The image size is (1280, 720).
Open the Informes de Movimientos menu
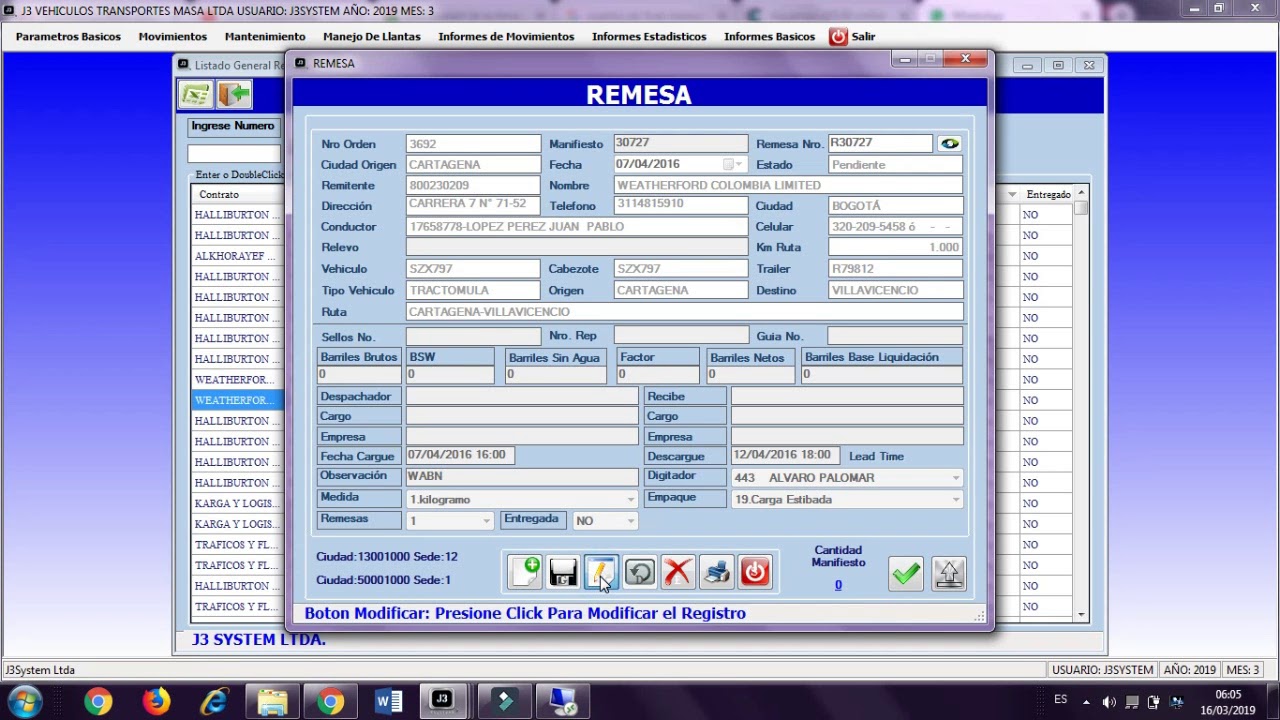506,36
